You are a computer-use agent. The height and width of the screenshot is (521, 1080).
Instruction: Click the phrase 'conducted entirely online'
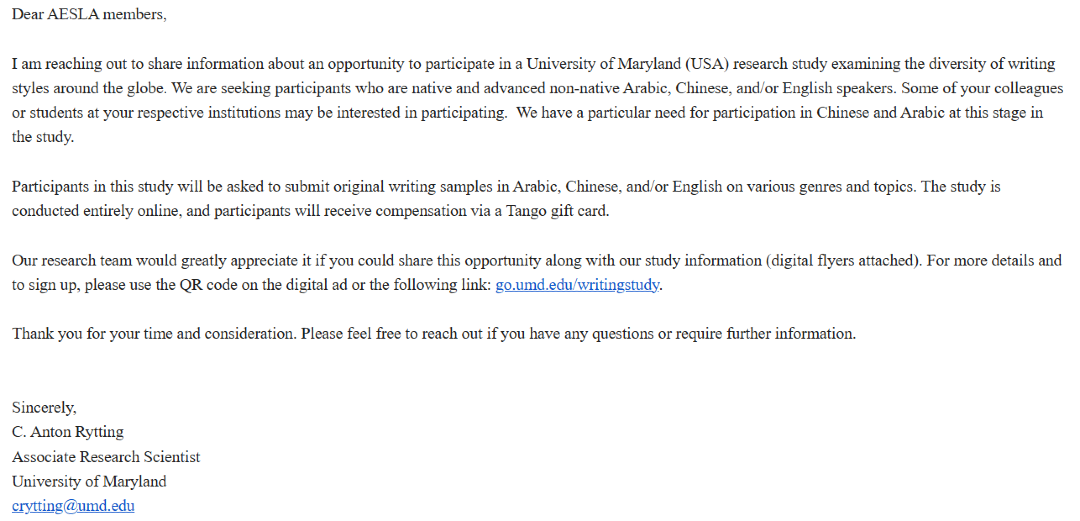pos(95,211)
